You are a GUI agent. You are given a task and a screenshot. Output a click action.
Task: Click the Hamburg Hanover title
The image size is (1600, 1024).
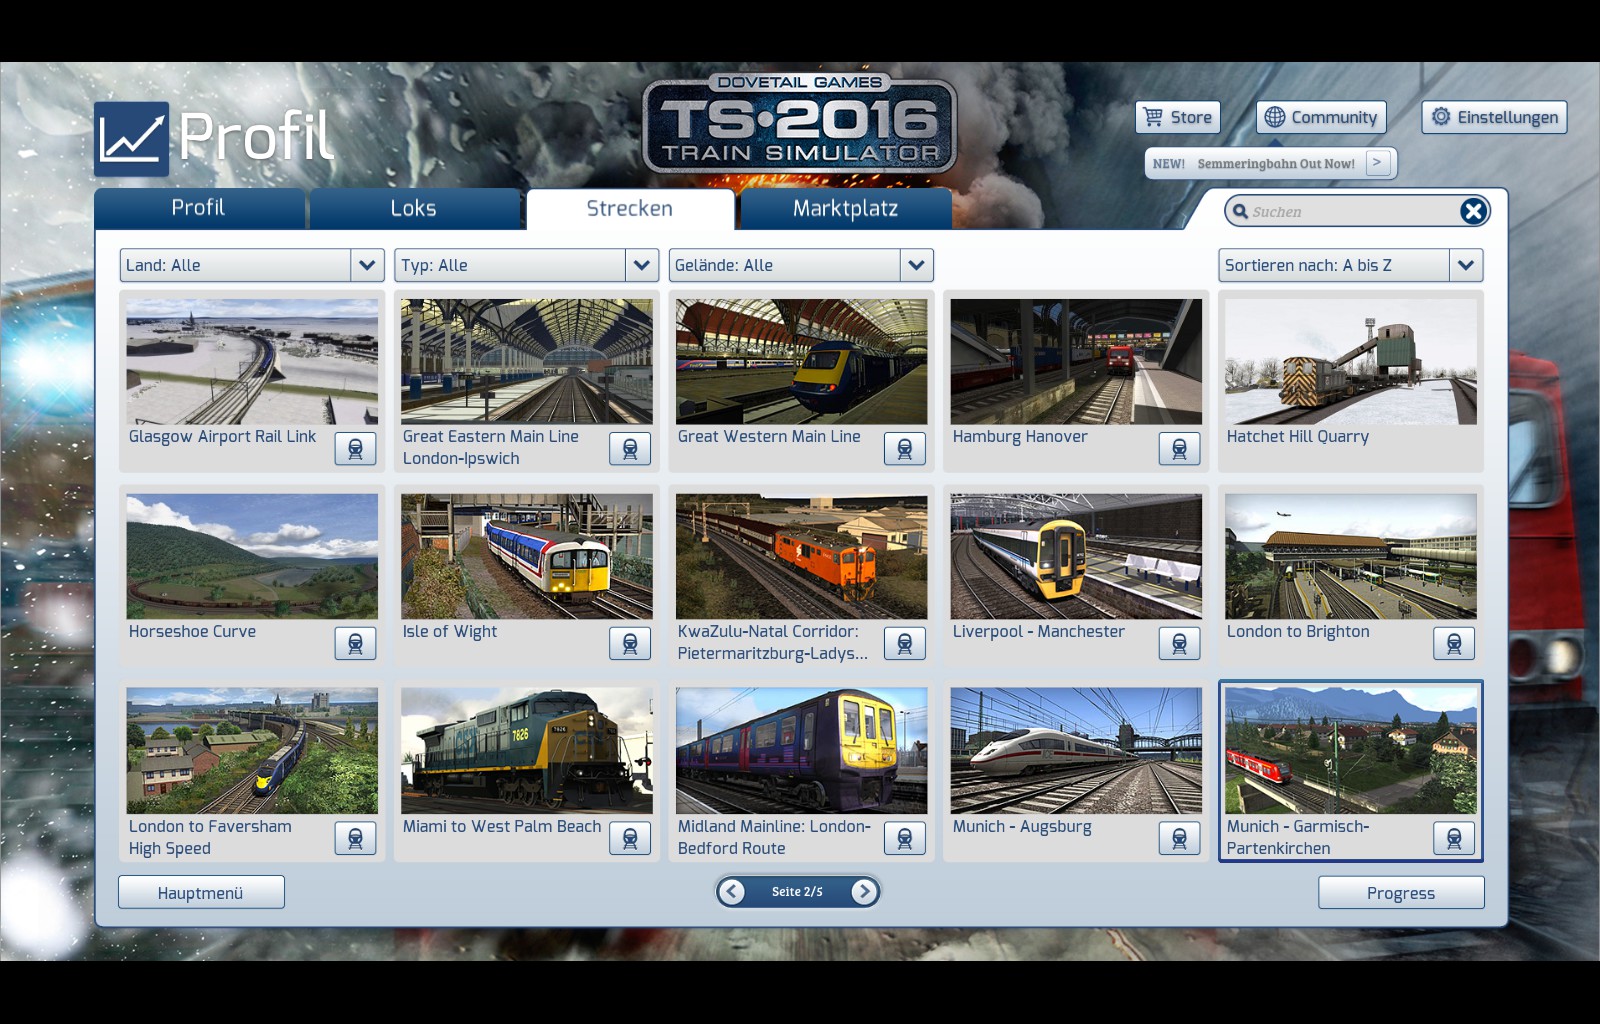click(1020, 436)
